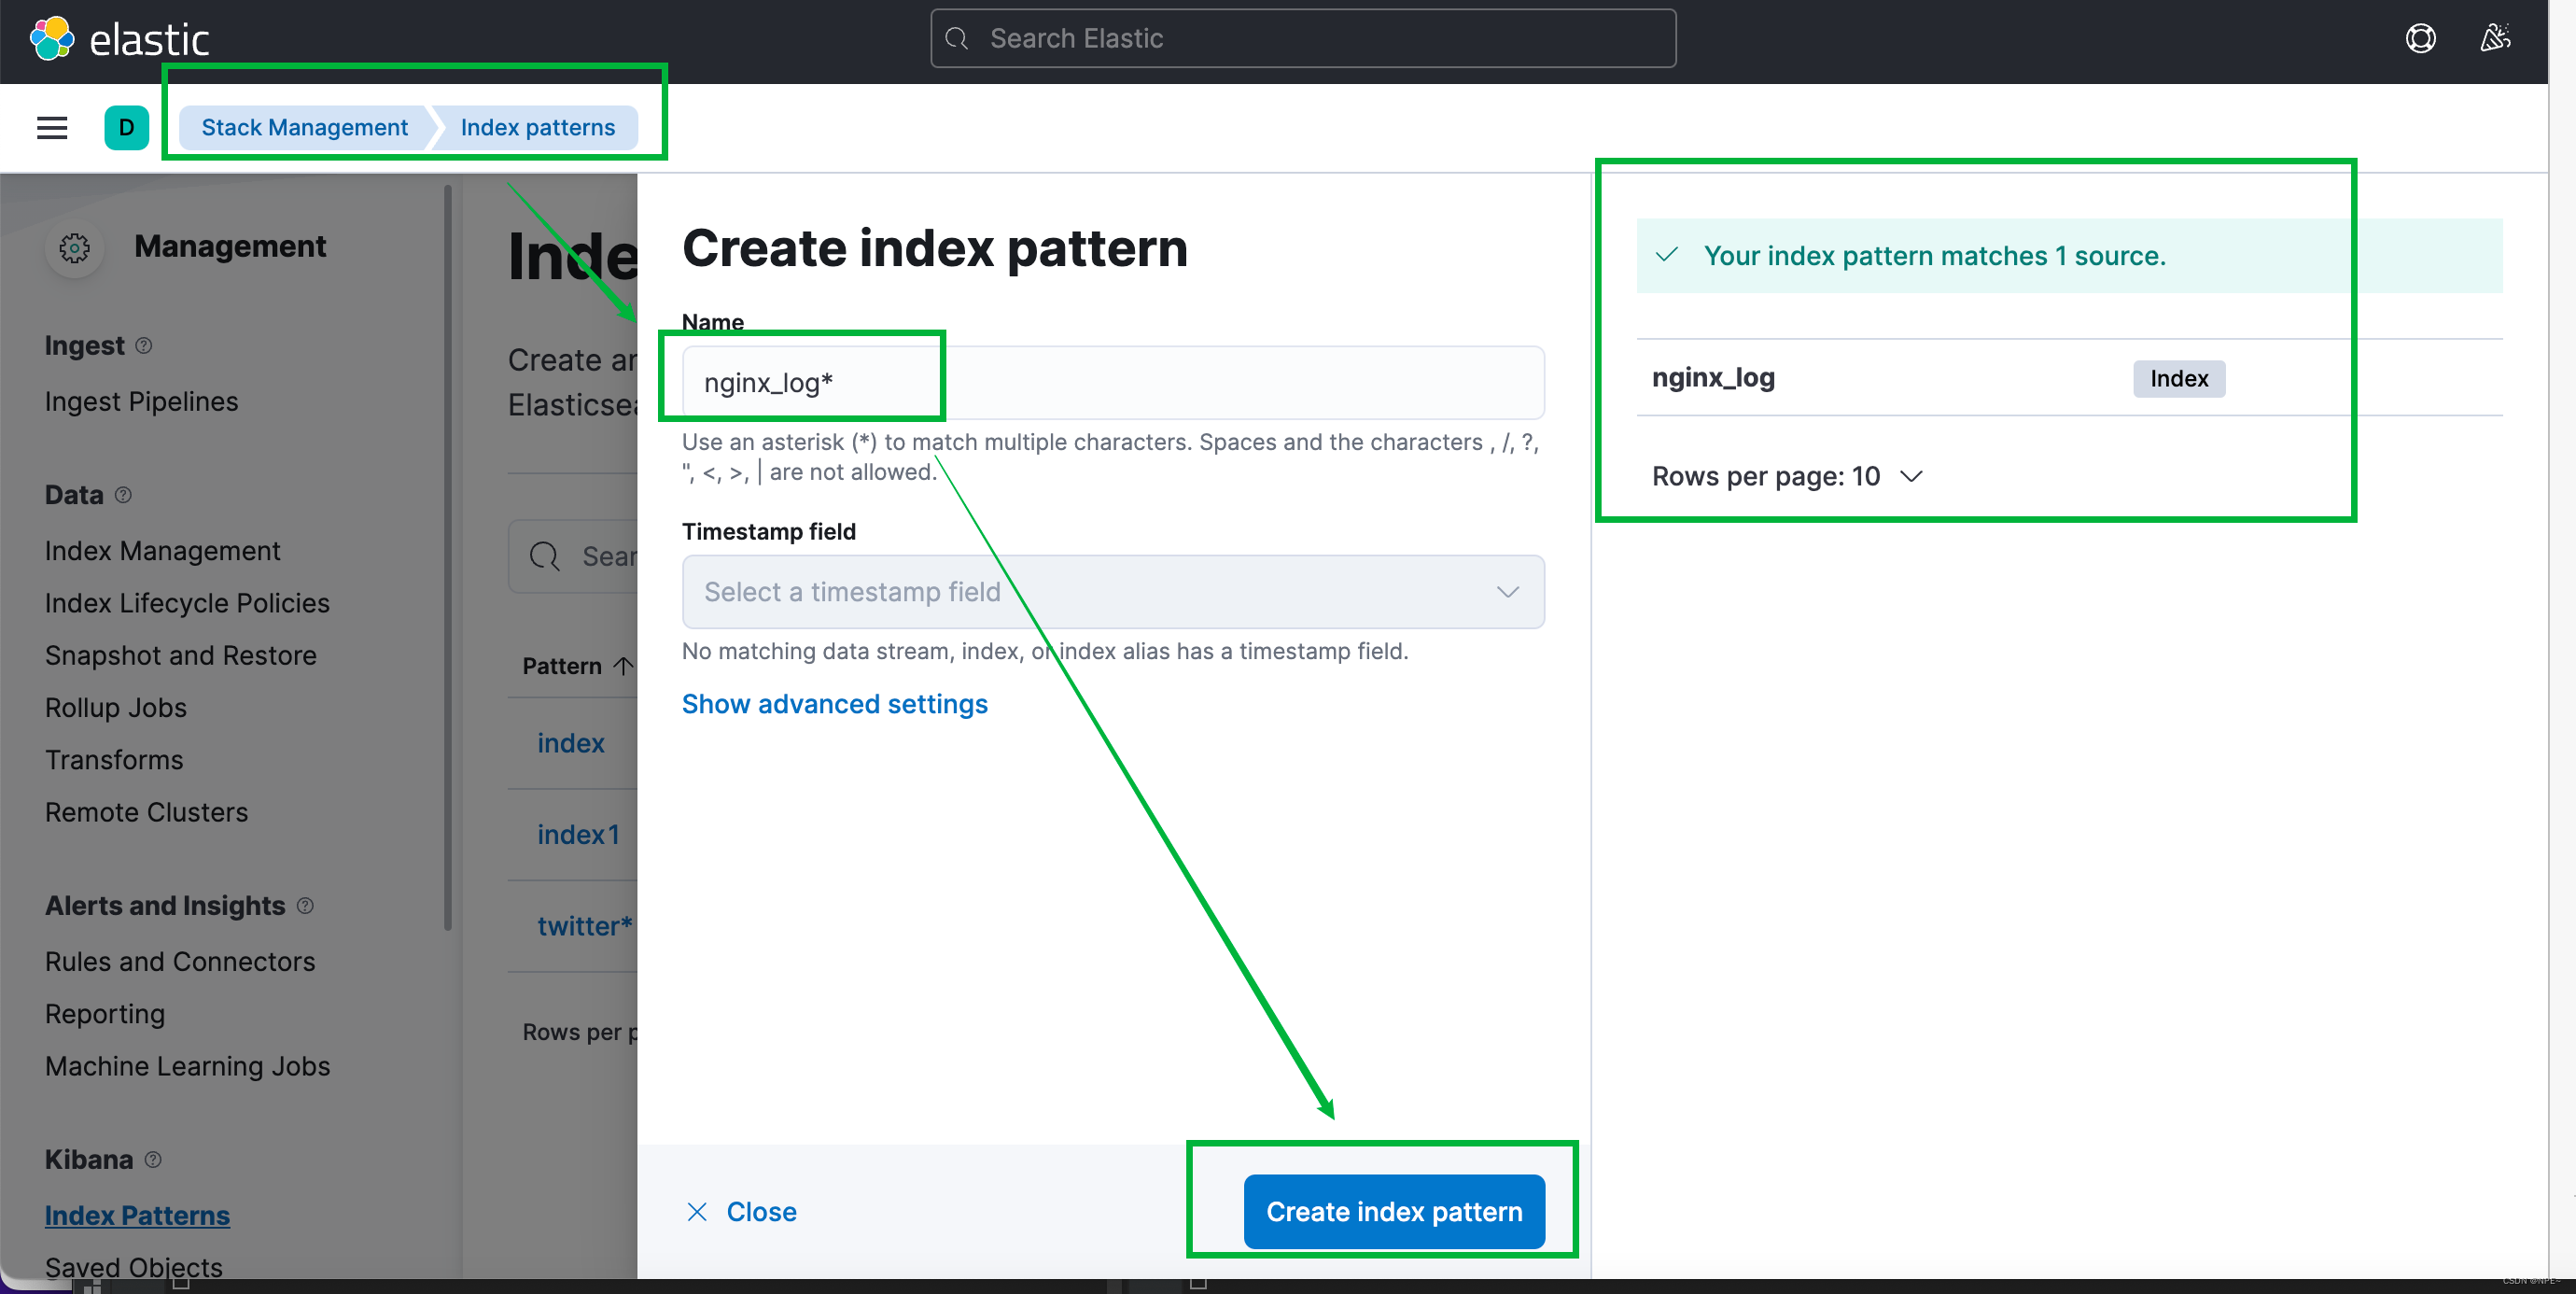Open Index Management
2576x1294 pixels.
coord(162,550)
